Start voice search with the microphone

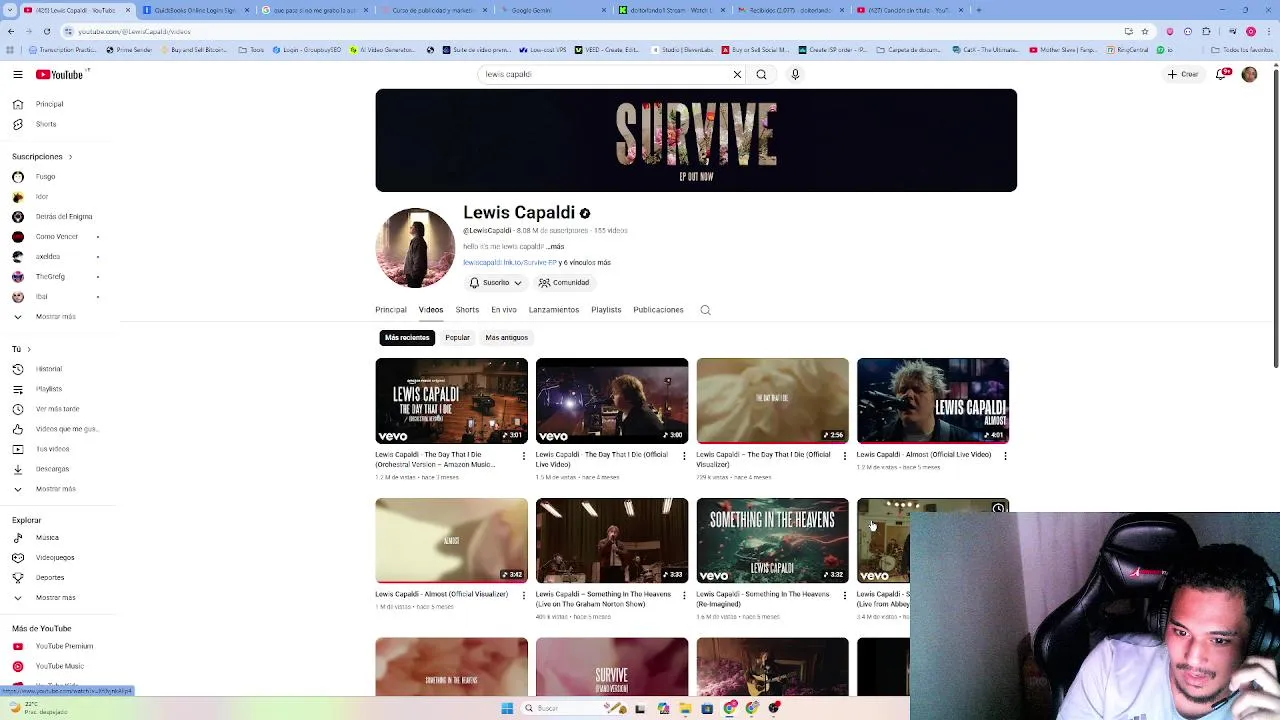click(x=795, y=74)
